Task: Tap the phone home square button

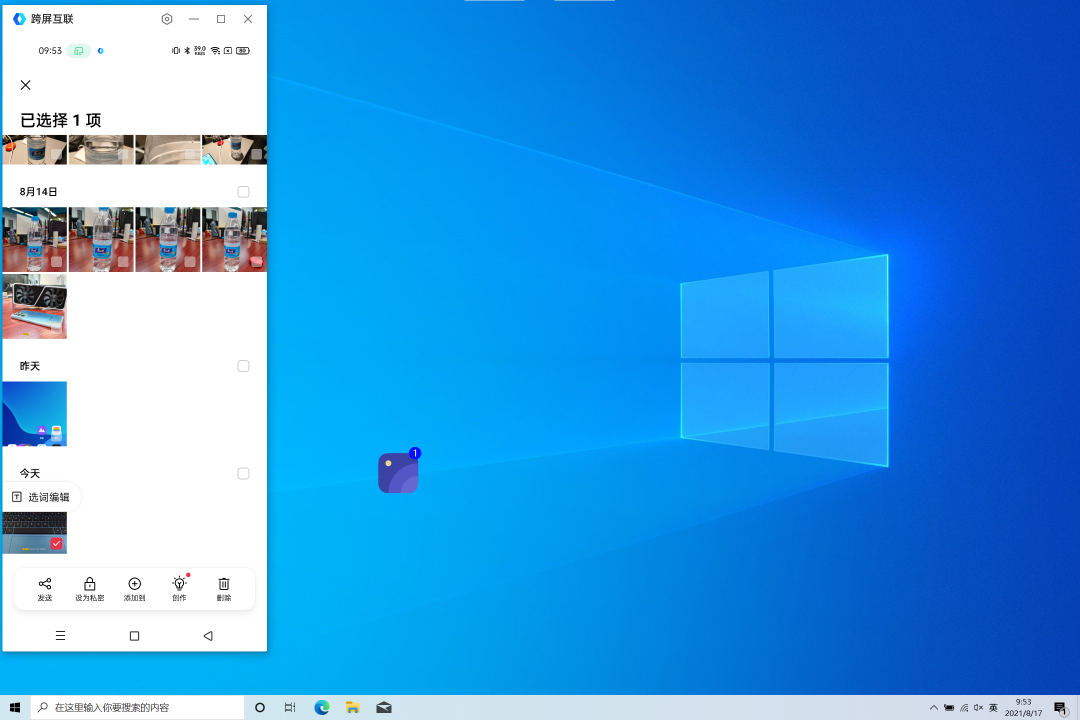Action: (x=134, y=636)
